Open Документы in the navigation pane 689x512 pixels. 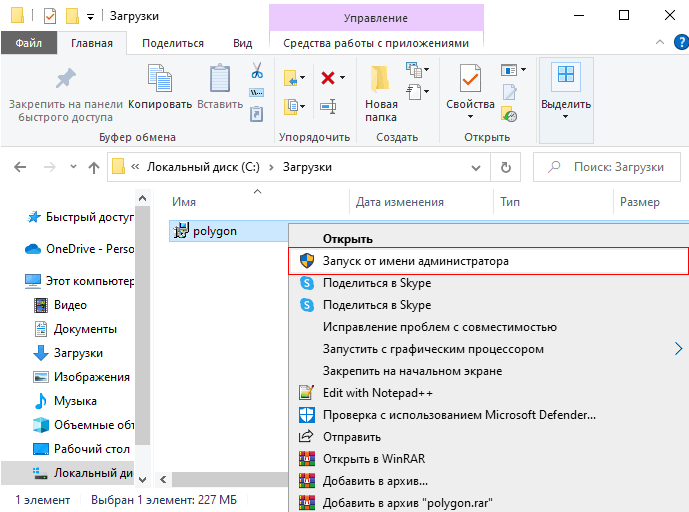[x=85, y=328]
